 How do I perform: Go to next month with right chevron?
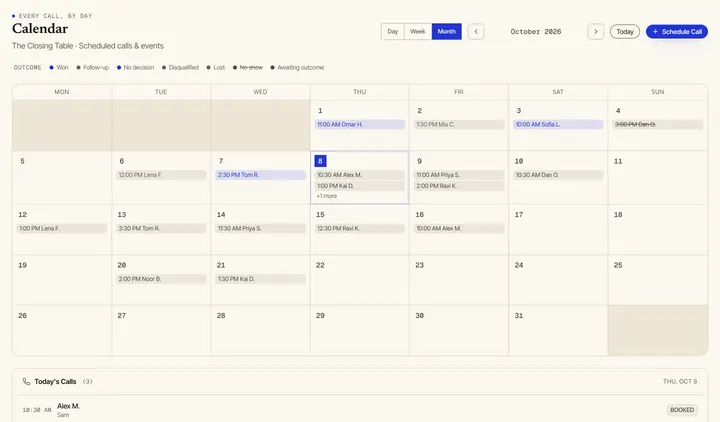(x=596, y=32)
